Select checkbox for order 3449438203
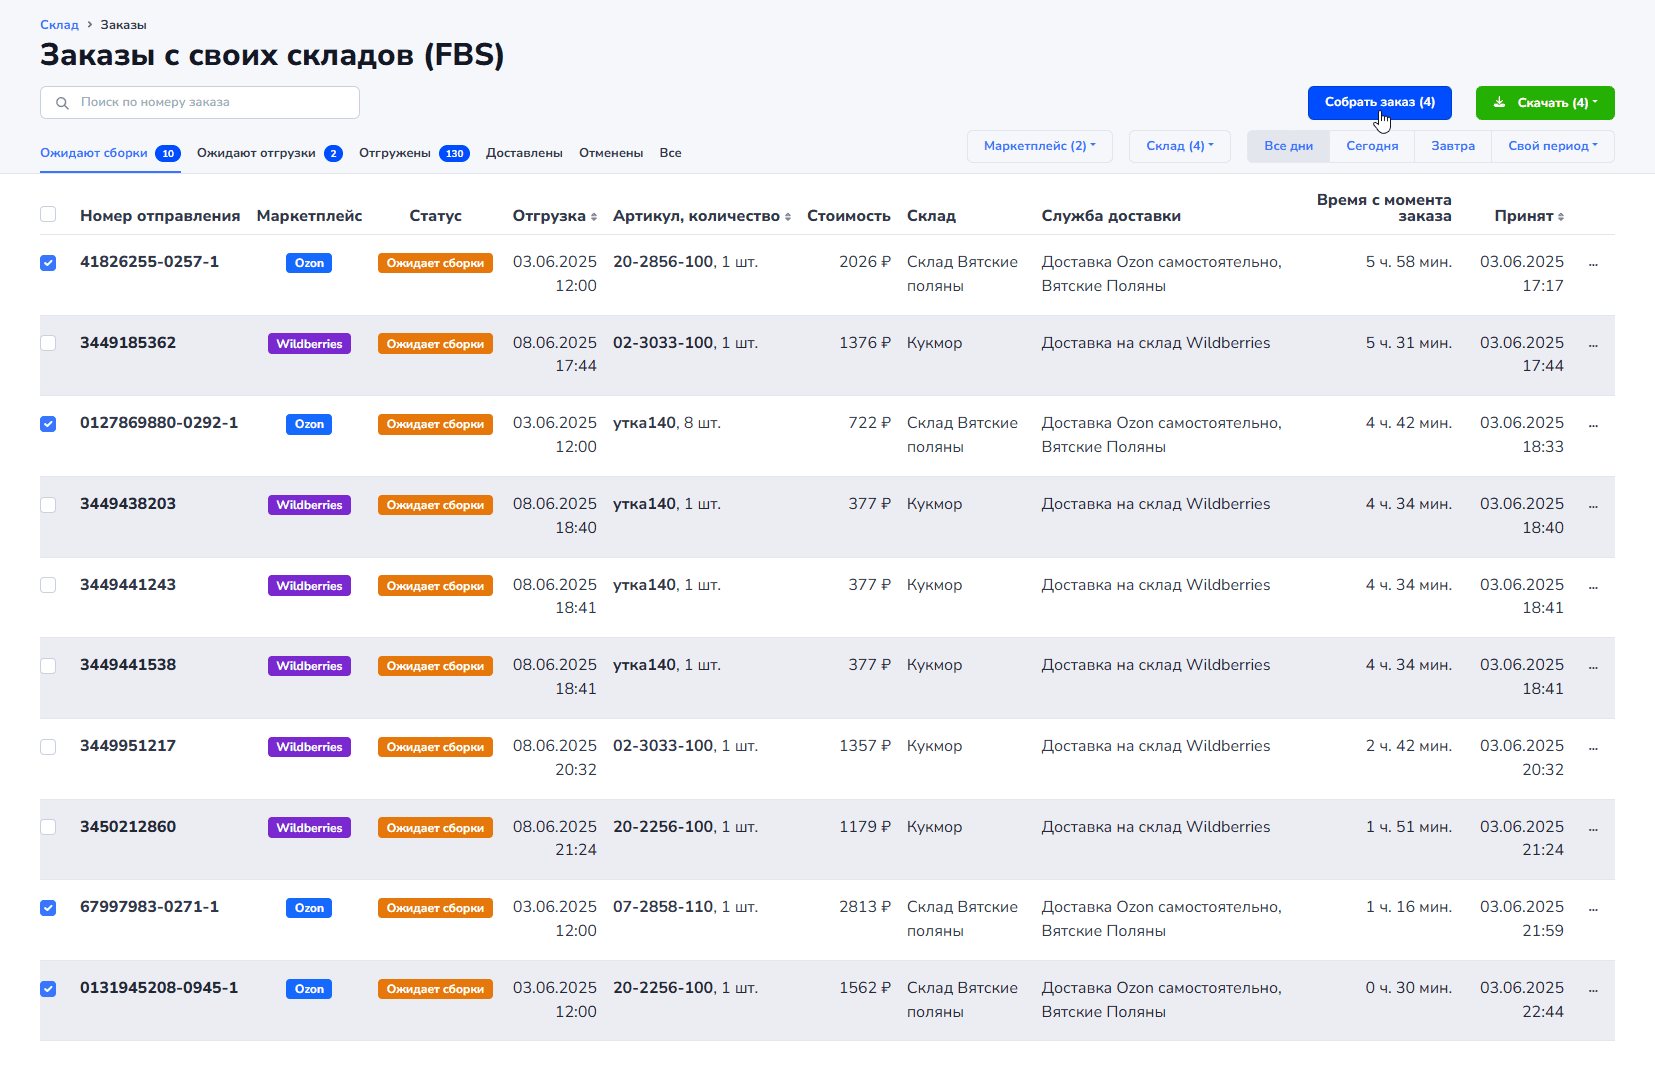This screenshot has width=1655, height=1065. pyautogui.click(x=48, y=505)
